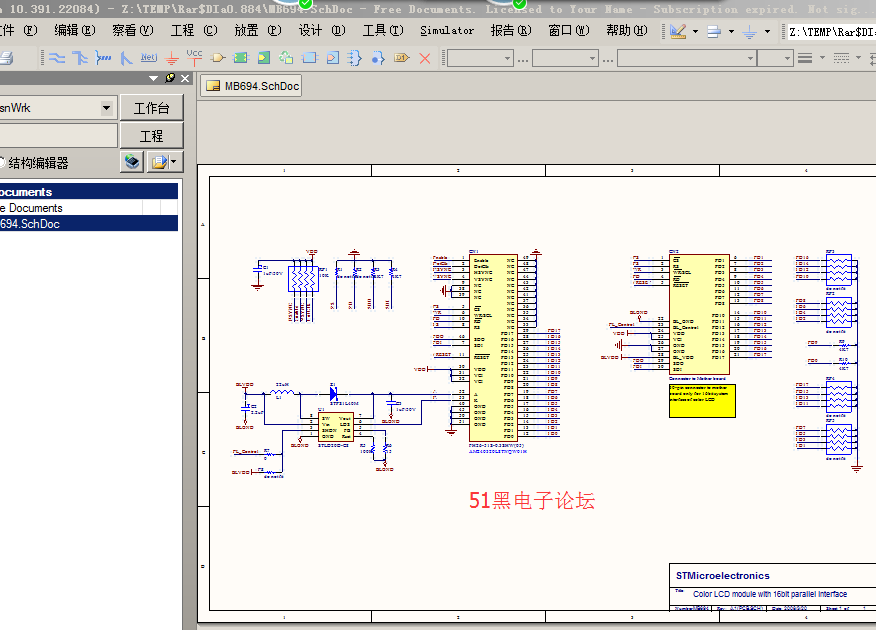Open the 报告(R) menu
The width and height of the screenshot is (876, 630).
(511, 30)
